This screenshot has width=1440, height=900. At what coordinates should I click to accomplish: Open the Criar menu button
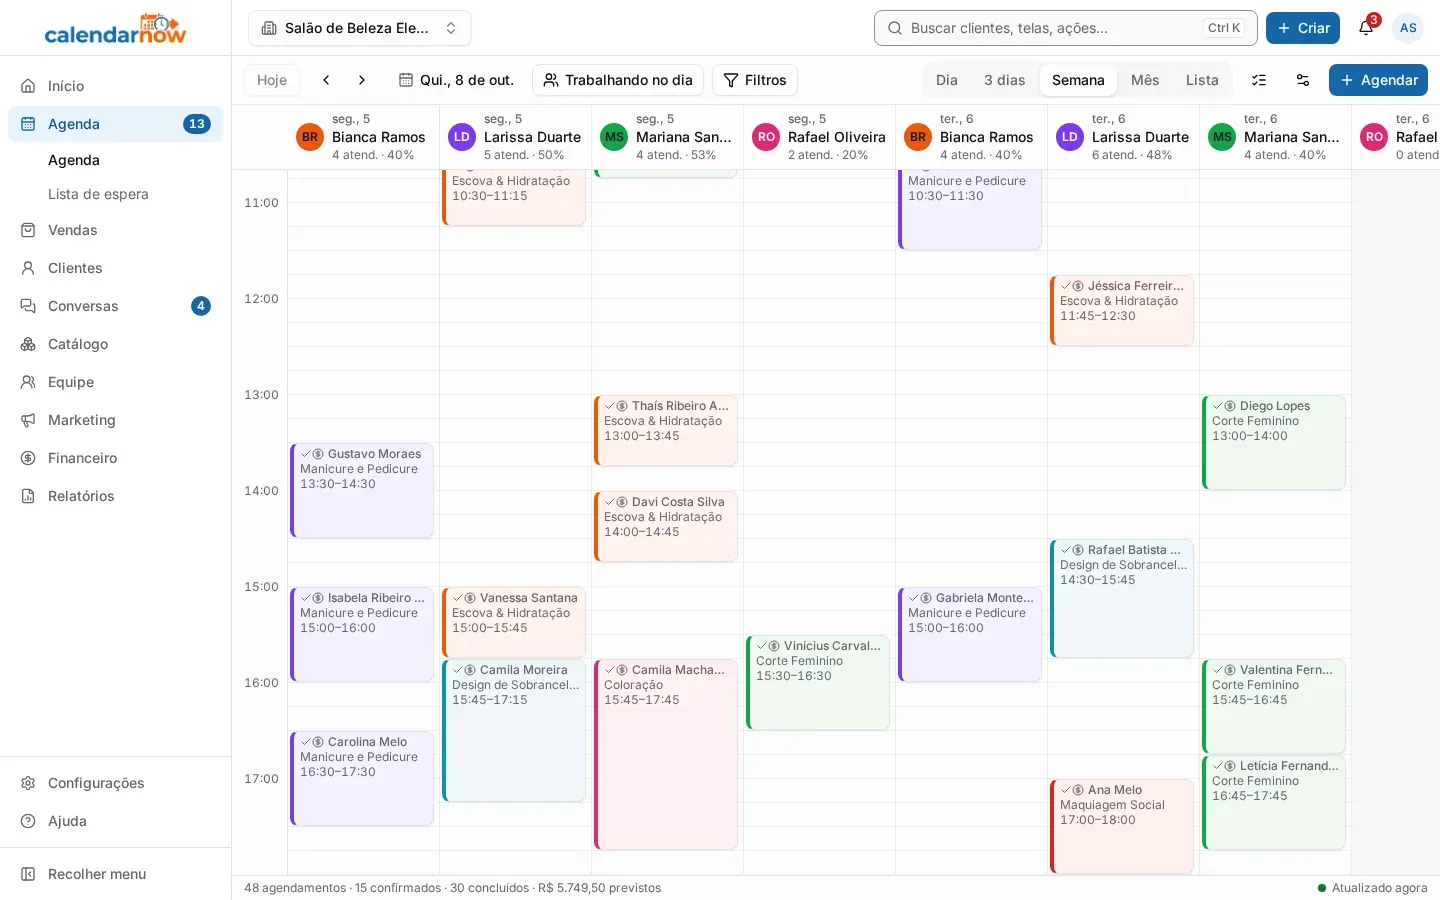click(1303, 28)
